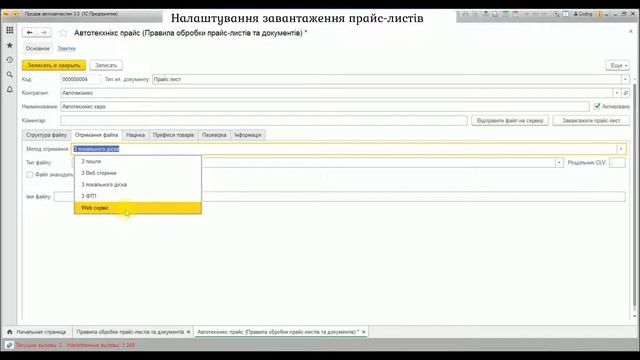The width and height of the screenshot is (640, 360).
Task: Switch to Націнка tab
Action: point(135,135)
